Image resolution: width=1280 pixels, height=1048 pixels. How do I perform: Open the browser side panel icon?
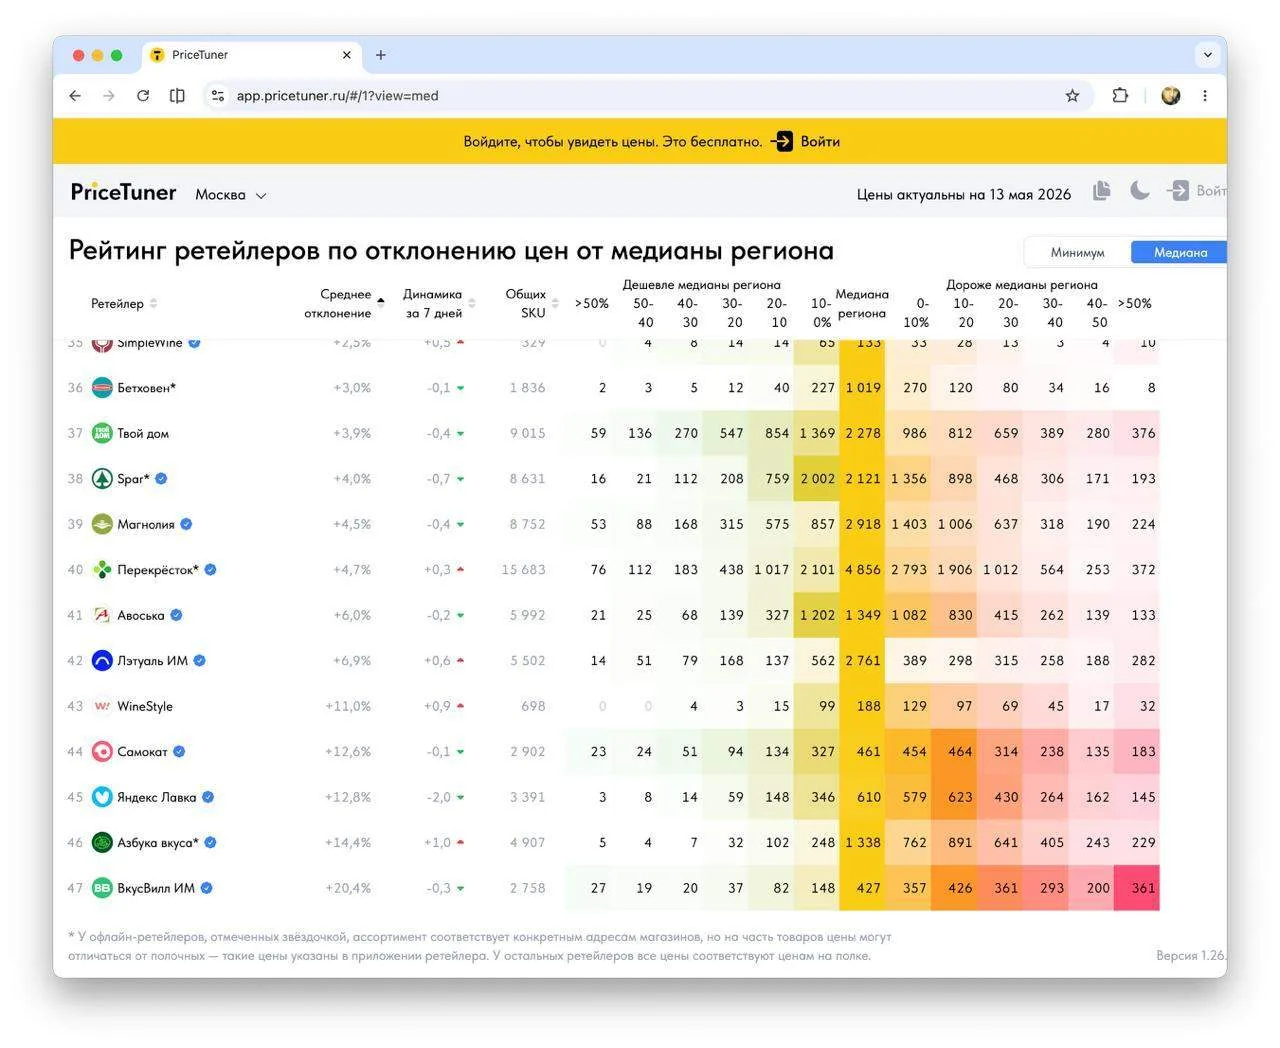click(177, 96)
